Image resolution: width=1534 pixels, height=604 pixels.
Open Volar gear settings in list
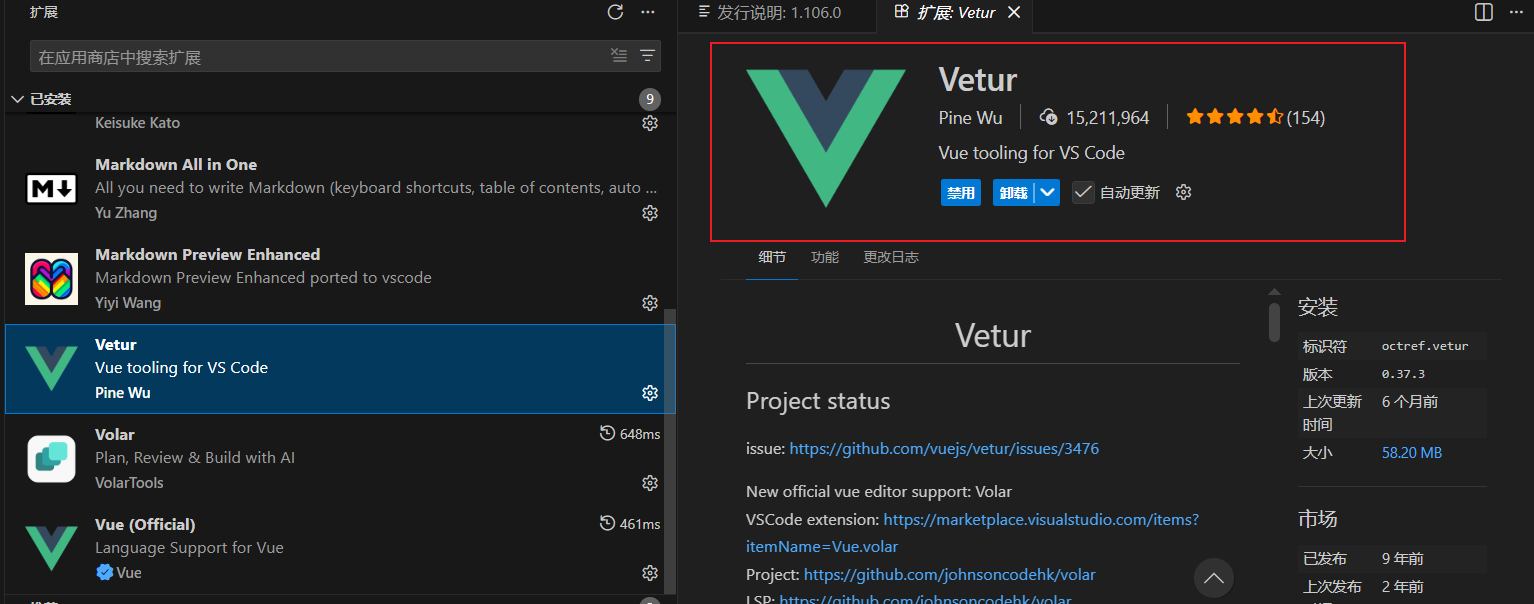tap(650, 483)
